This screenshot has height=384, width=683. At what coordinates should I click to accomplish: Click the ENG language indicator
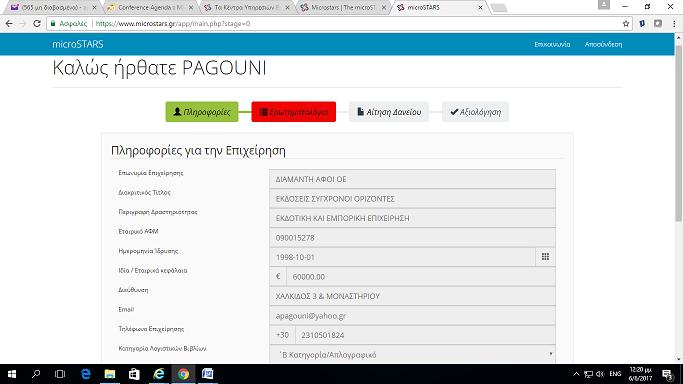point(615,374)
